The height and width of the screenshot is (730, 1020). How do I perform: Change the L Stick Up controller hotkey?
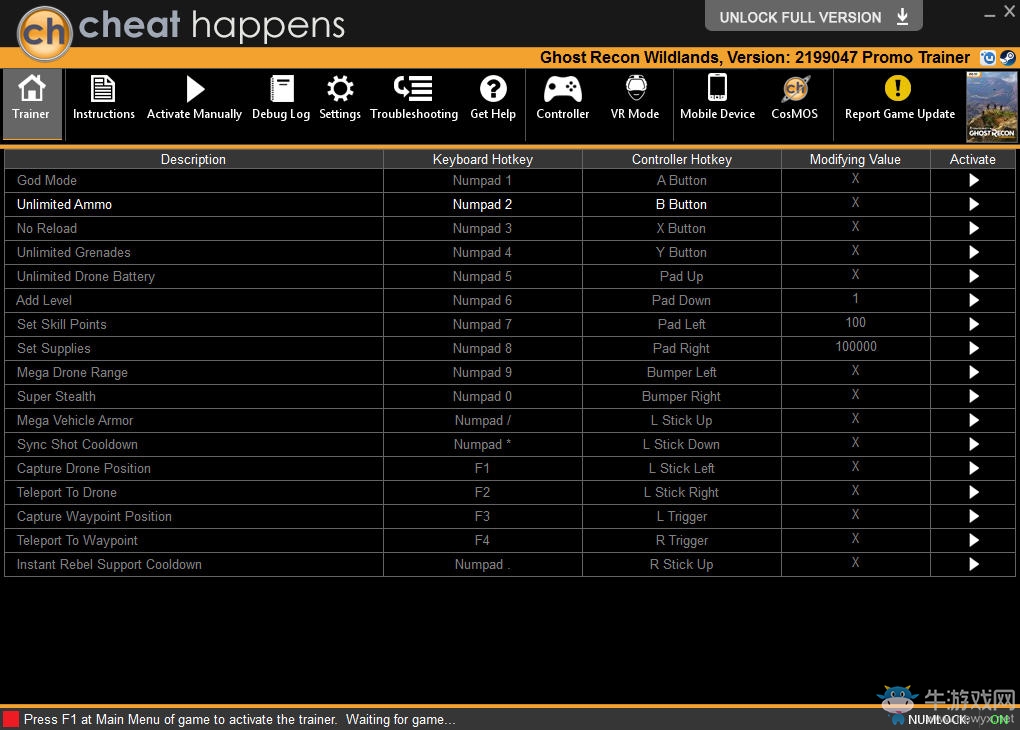pyautogui.click(x=682, y=420)
